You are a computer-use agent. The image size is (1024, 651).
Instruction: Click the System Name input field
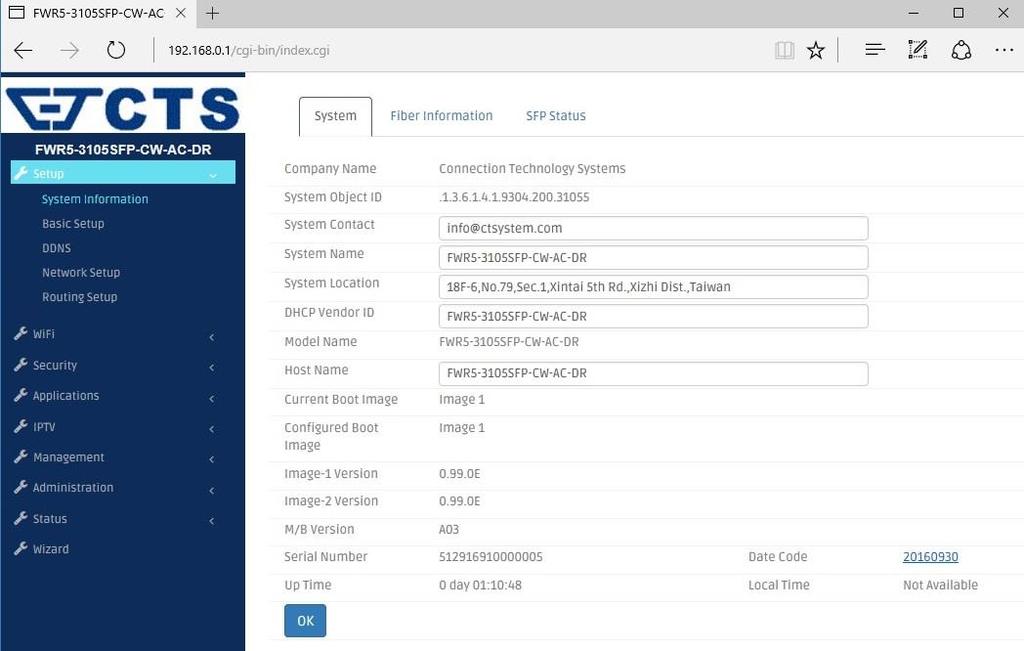[x=653, y=258]
